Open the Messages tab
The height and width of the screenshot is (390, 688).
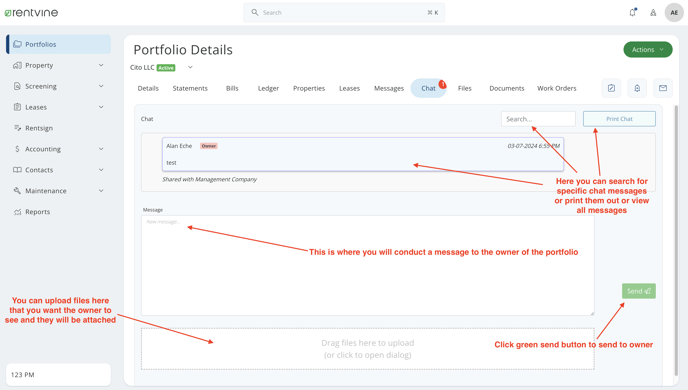[389, 88]
